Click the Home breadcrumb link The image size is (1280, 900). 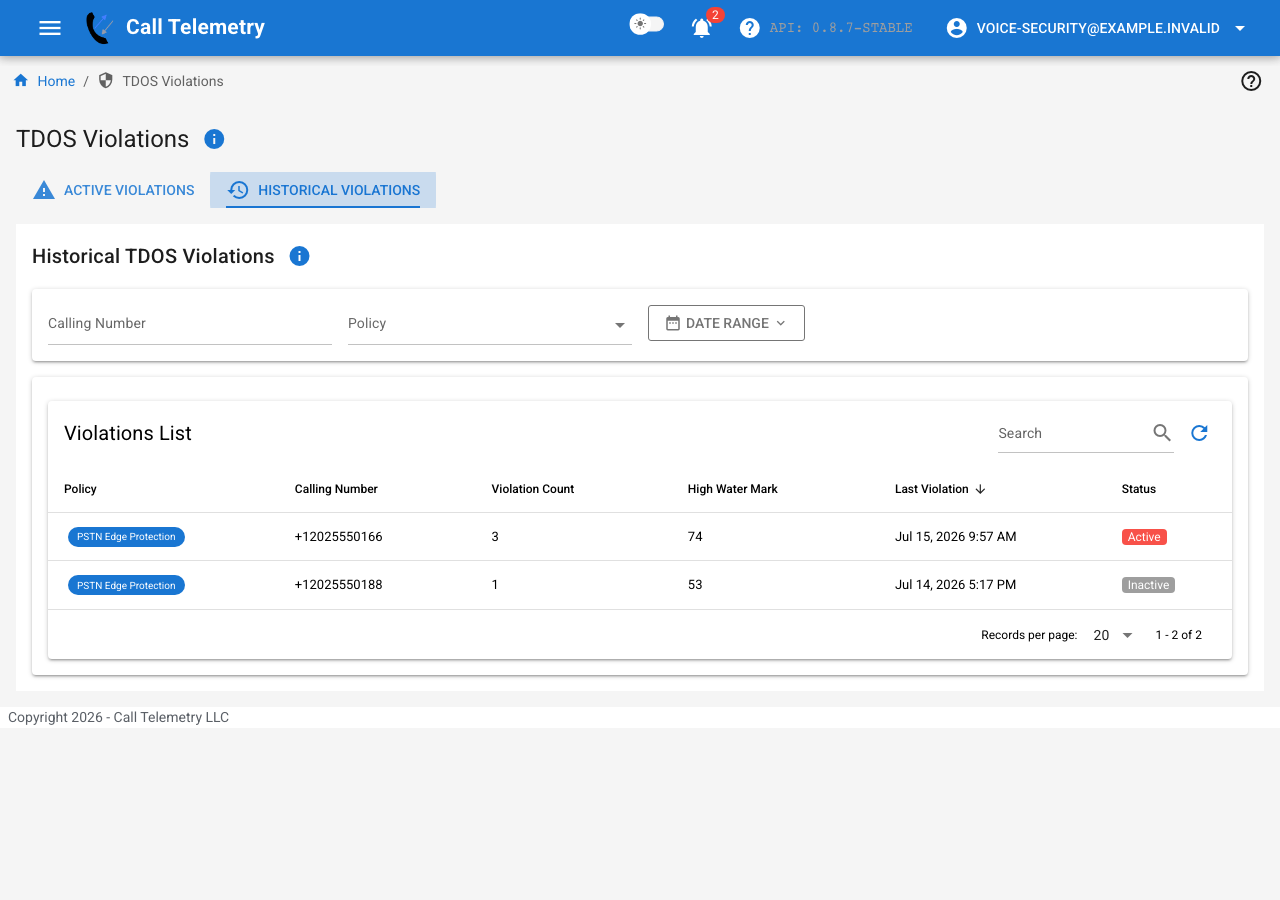point(56,81)
